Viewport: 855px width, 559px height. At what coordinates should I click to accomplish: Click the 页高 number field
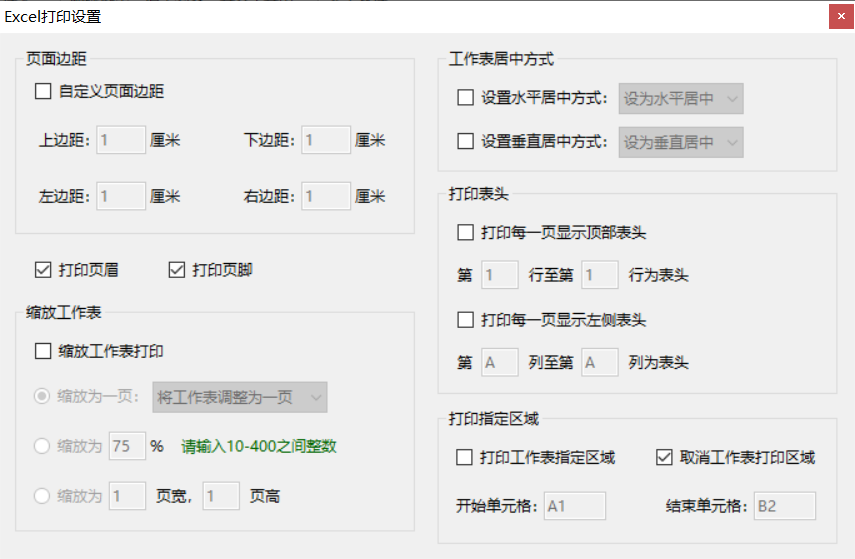(221, 496)
